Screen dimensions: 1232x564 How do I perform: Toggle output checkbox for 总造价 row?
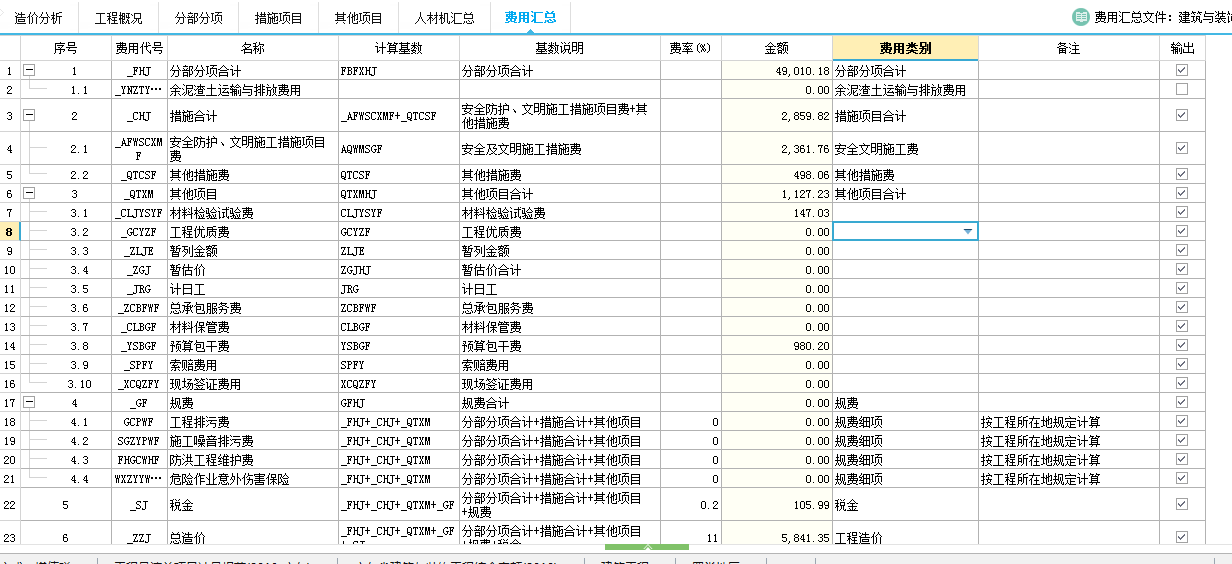tap(1182, 538)
